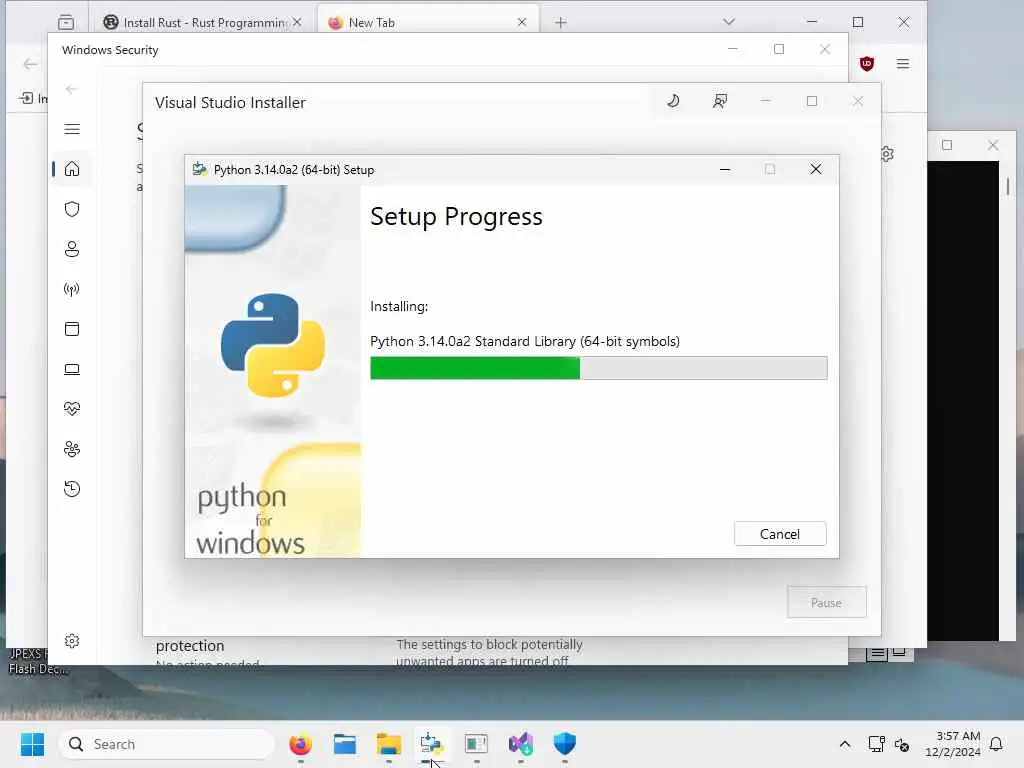Open Device performance & health icon

point(72,409)
